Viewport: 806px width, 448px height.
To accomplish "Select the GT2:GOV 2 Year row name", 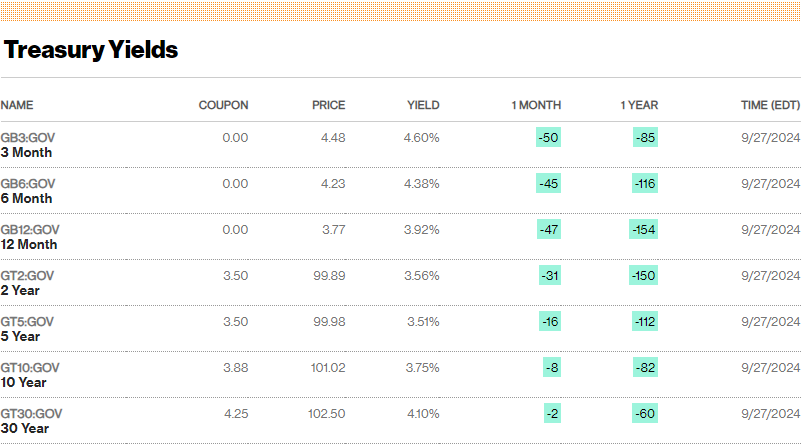I will pyautogui.click(x=27, y=283).
